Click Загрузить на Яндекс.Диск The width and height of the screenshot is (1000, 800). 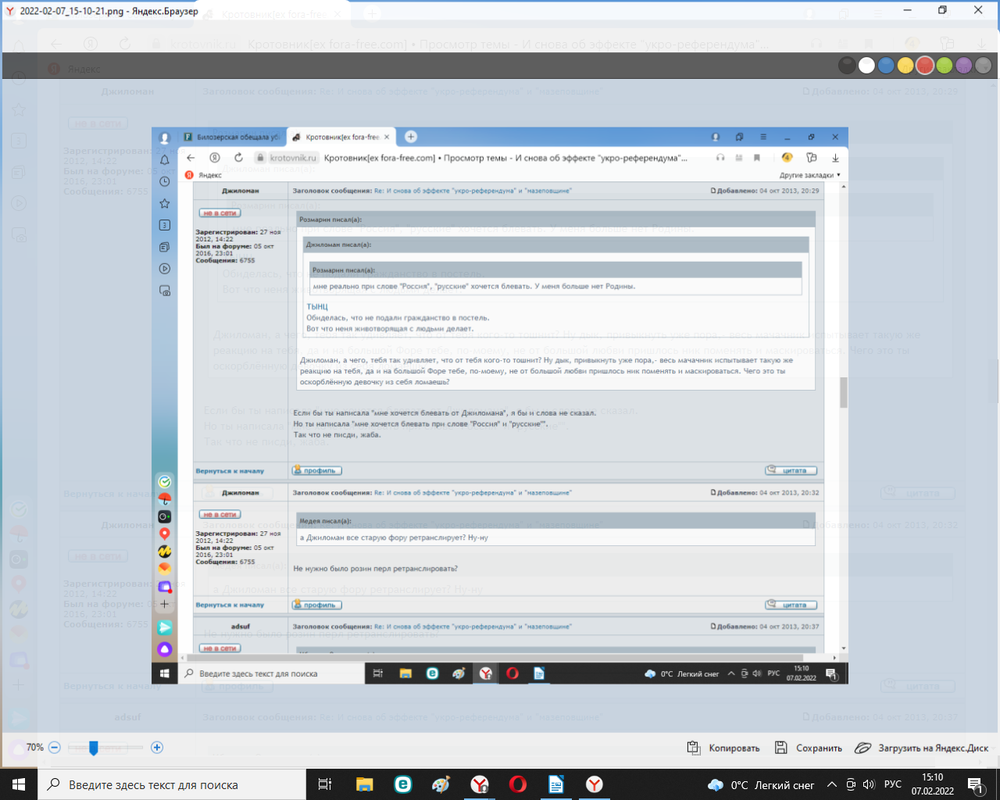point(922,748)
